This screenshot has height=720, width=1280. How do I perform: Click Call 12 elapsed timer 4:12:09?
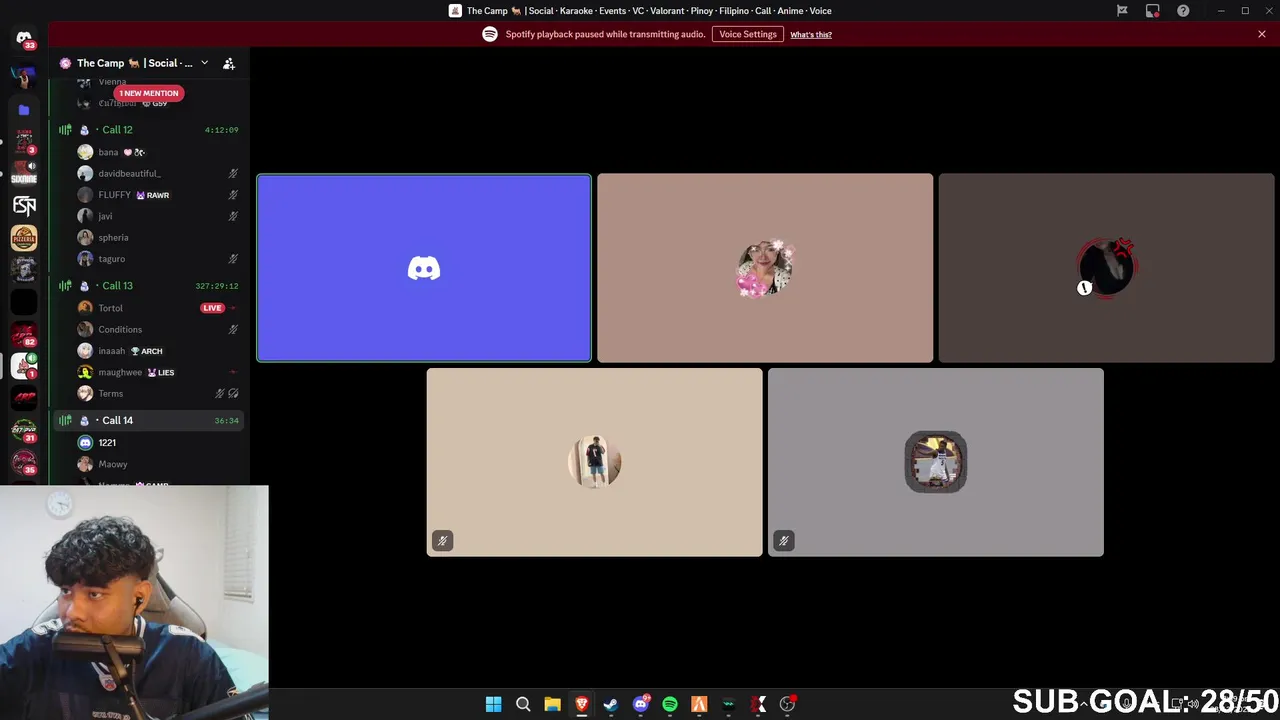tap(222, 130)
